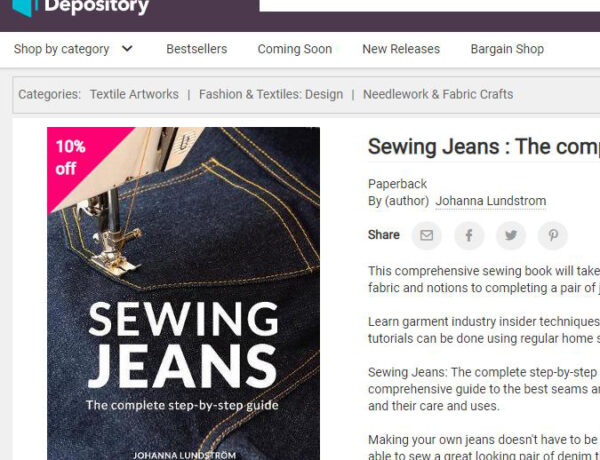Open Fashion & Textiles: Design category
600x460 pixels.
tap(271, 94)
